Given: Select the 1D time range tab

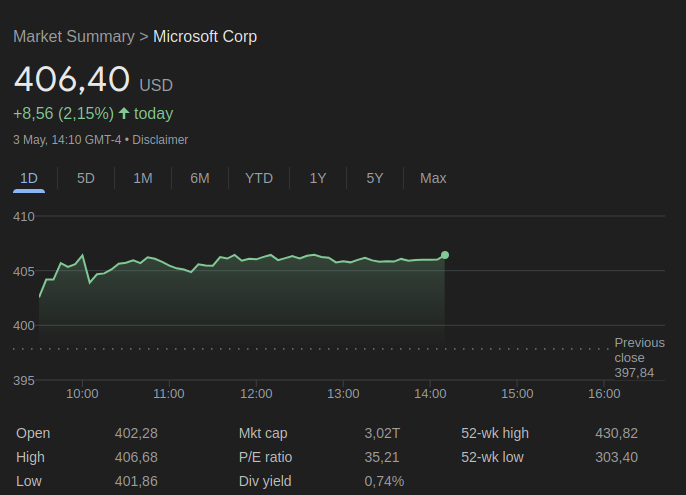Looking at the screenshot, I should point(29,179).
